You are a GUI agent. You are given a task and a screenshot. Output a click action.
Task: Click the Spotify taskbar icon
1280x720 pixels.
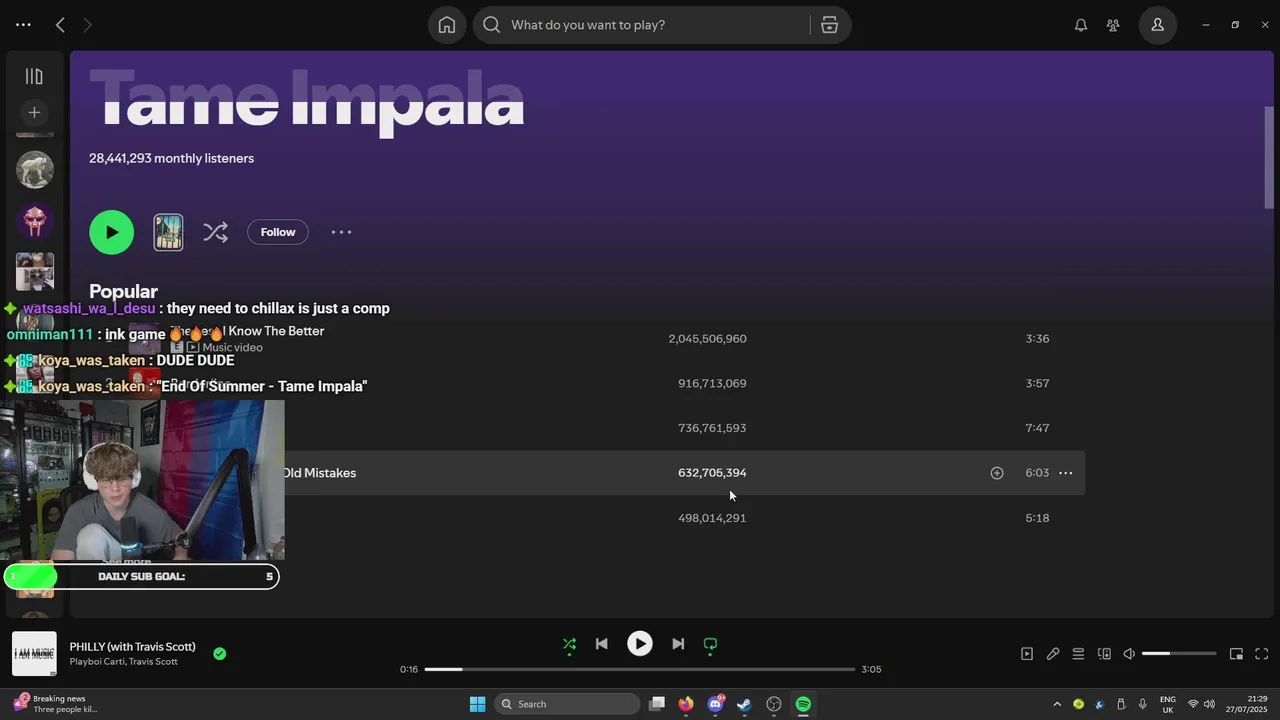[x=803, y=704]
